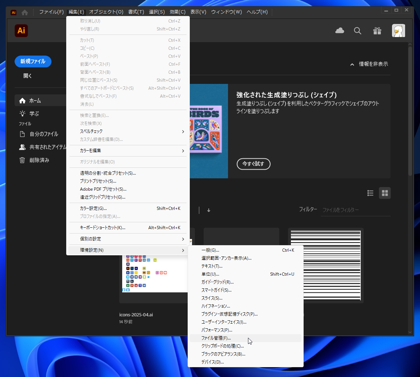Open the ヘルプ(H) menu
This screenshot has height=377, width=420.
257,12
